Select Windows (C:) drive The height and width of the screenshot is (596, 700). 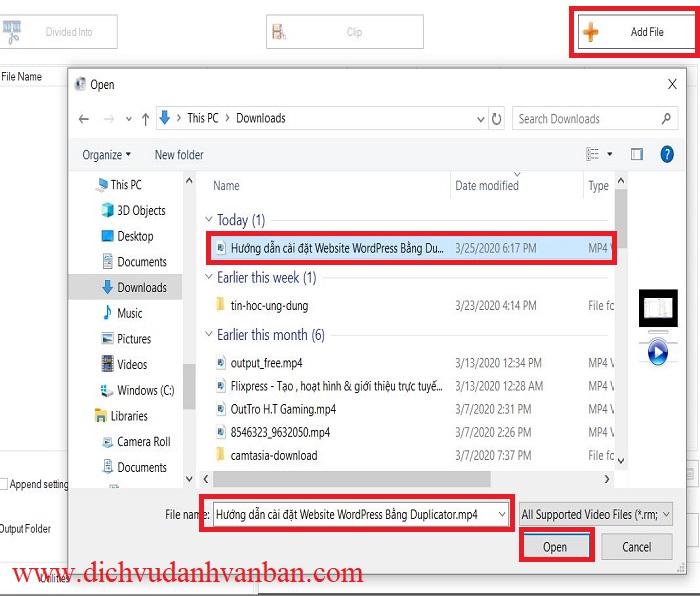point(146,390)
